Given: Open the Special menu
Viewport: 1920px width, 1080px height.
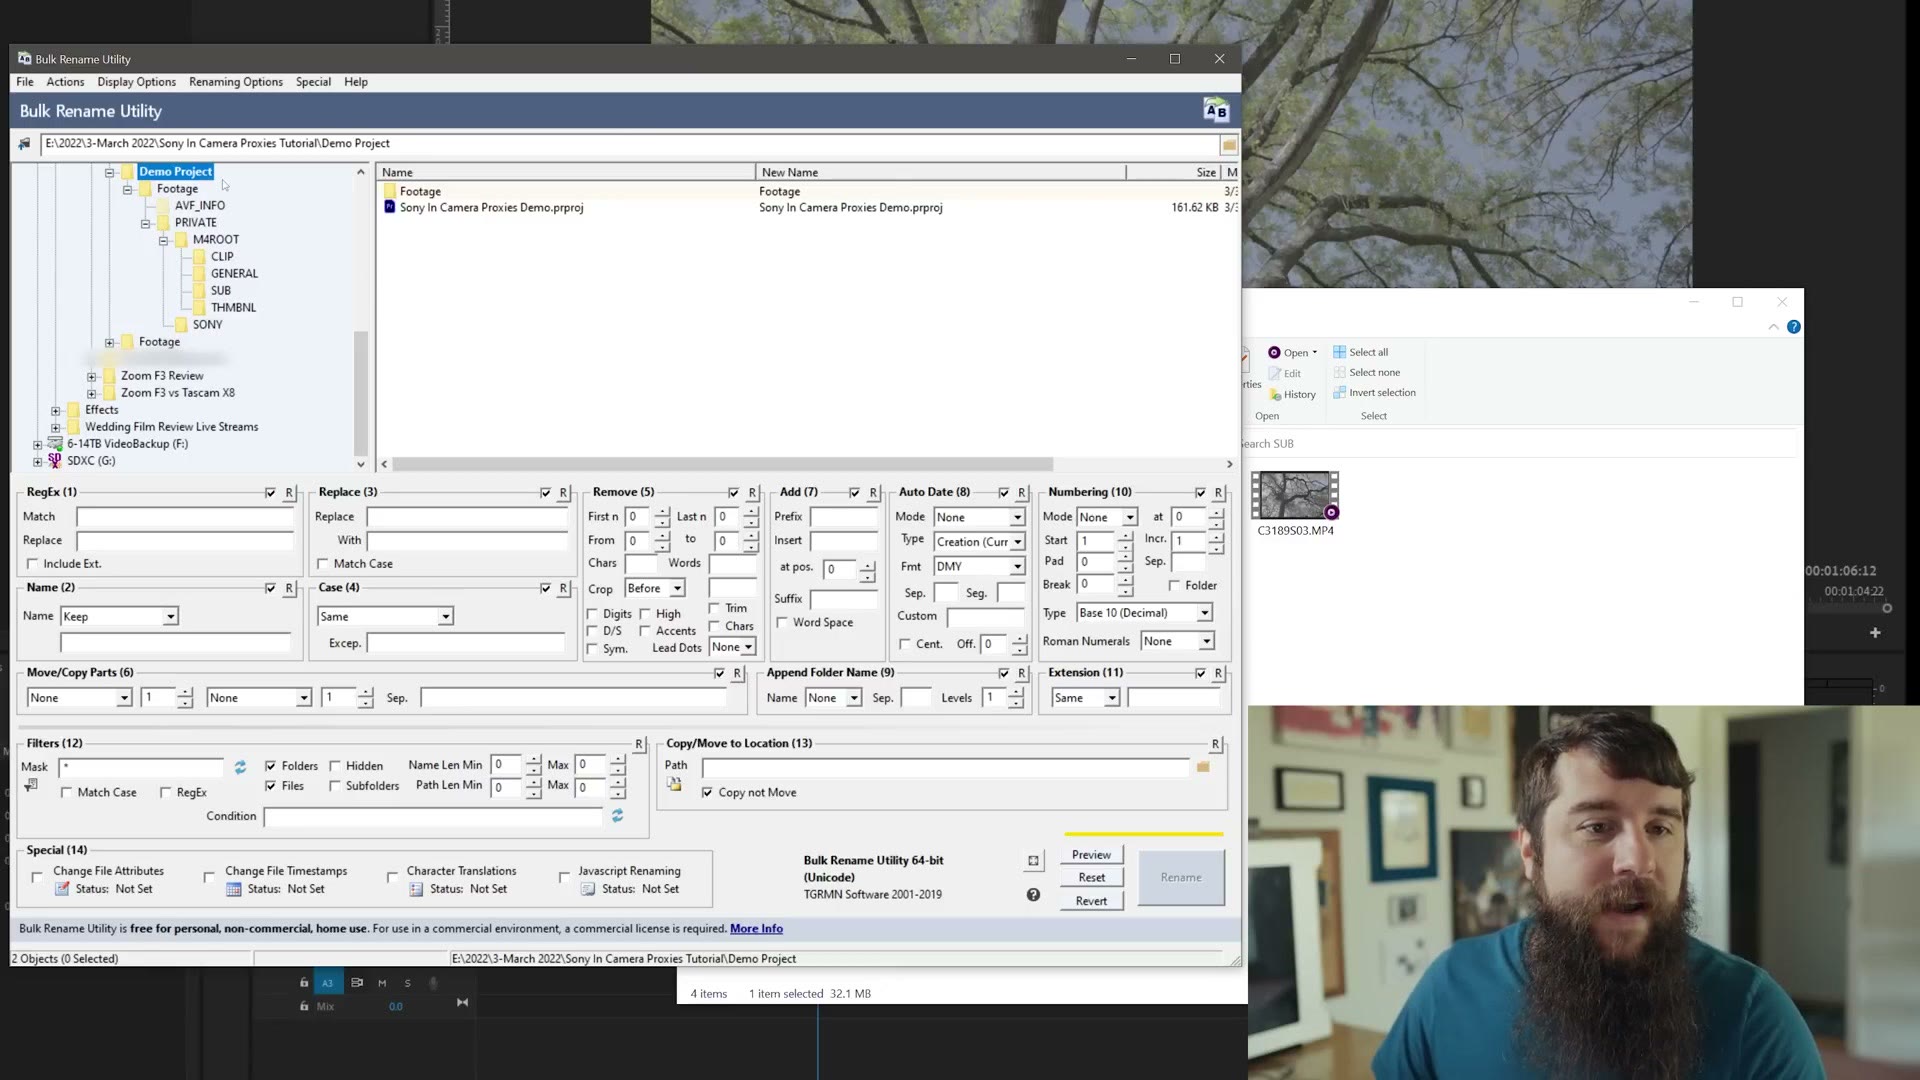Looking at the screenshot, I should point(313,82).
